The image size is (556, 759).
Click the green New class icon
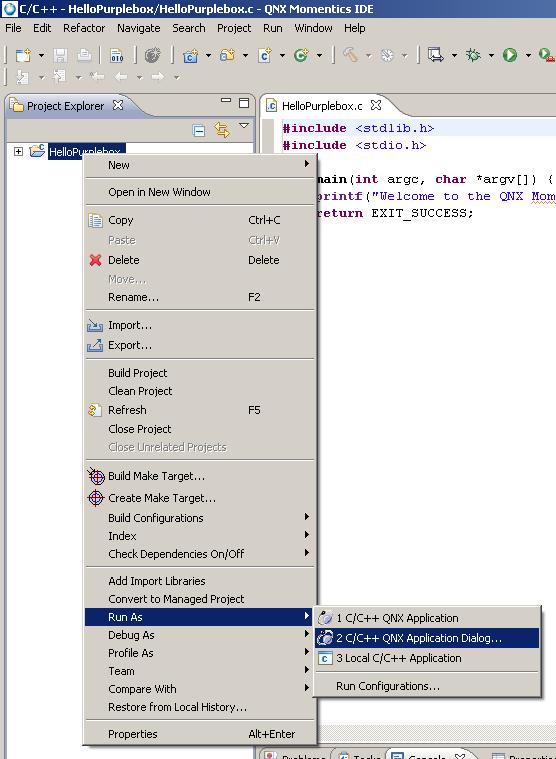tap(301, 55)
